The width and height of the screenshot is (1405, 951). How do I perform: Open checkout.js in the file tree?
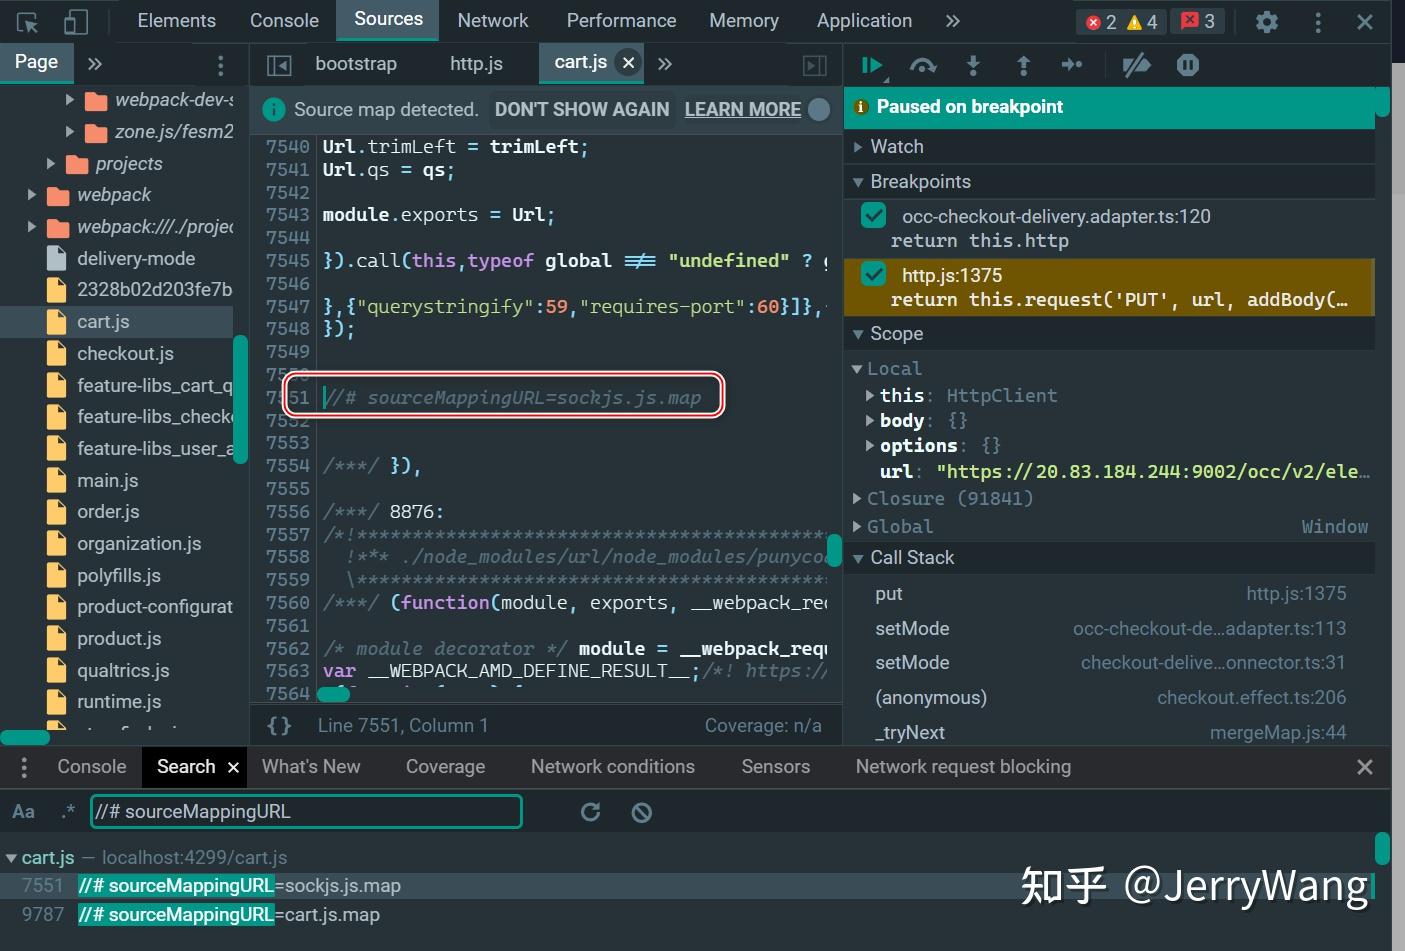pyautogui.click(x=125, y=354)
